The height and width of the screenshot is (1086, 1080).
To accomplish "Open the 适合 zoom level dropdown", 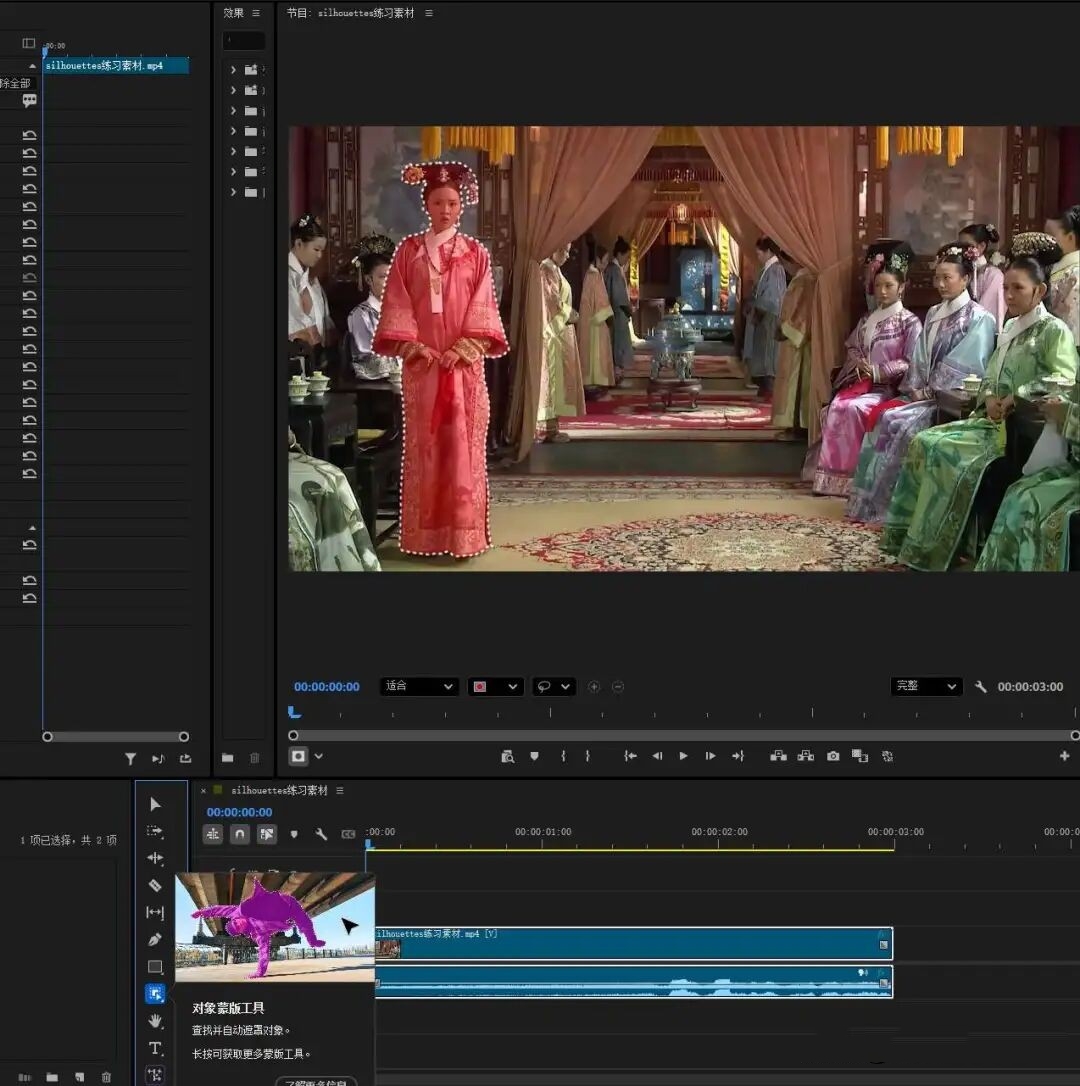I will 419,687.
